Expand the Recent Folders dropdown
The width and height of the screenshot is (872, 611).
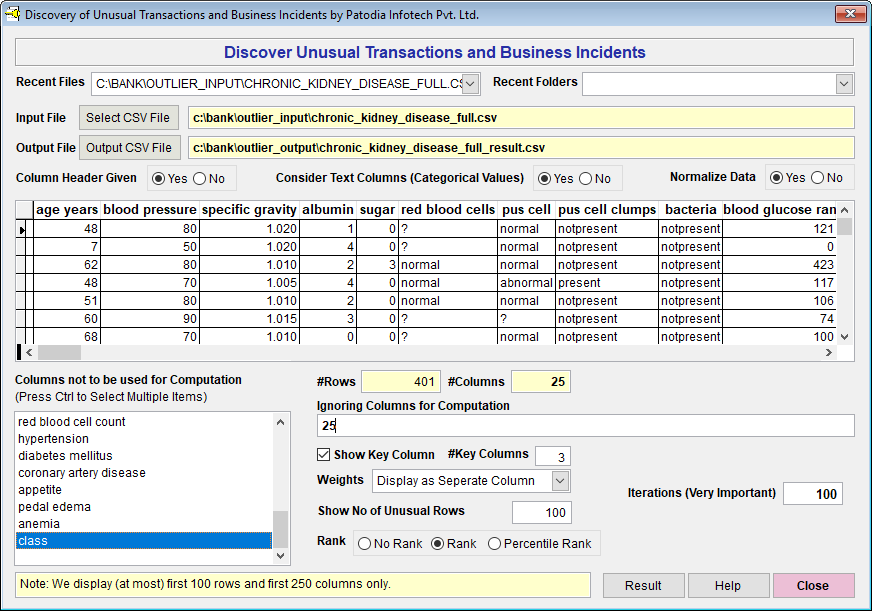point(844,84)
